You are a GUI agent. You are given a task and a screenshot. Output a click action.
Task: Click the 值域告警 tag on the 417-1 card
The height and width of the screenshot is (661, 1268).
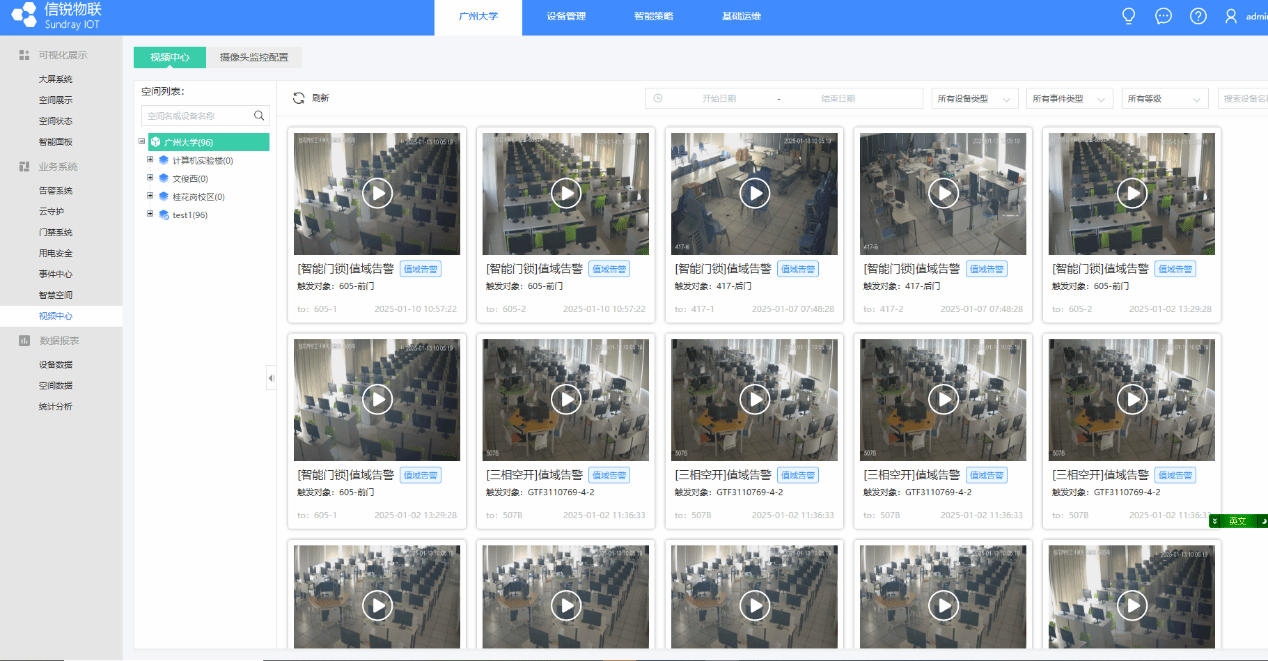tap(797, 269)
